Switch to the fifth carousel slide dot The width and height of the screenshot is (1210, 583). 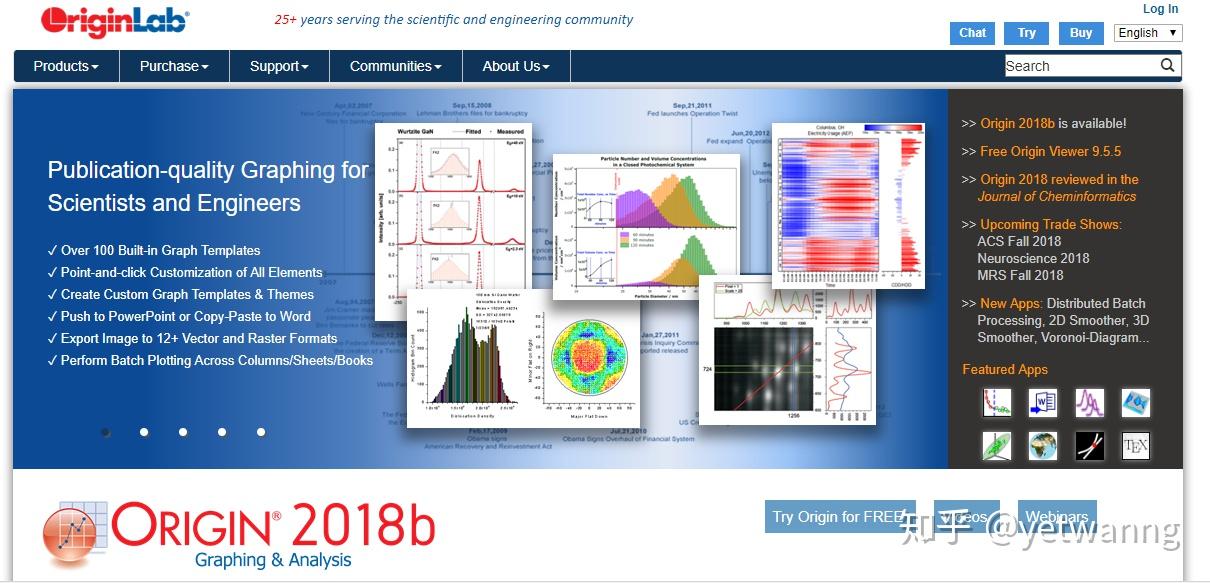click(261, 432)
